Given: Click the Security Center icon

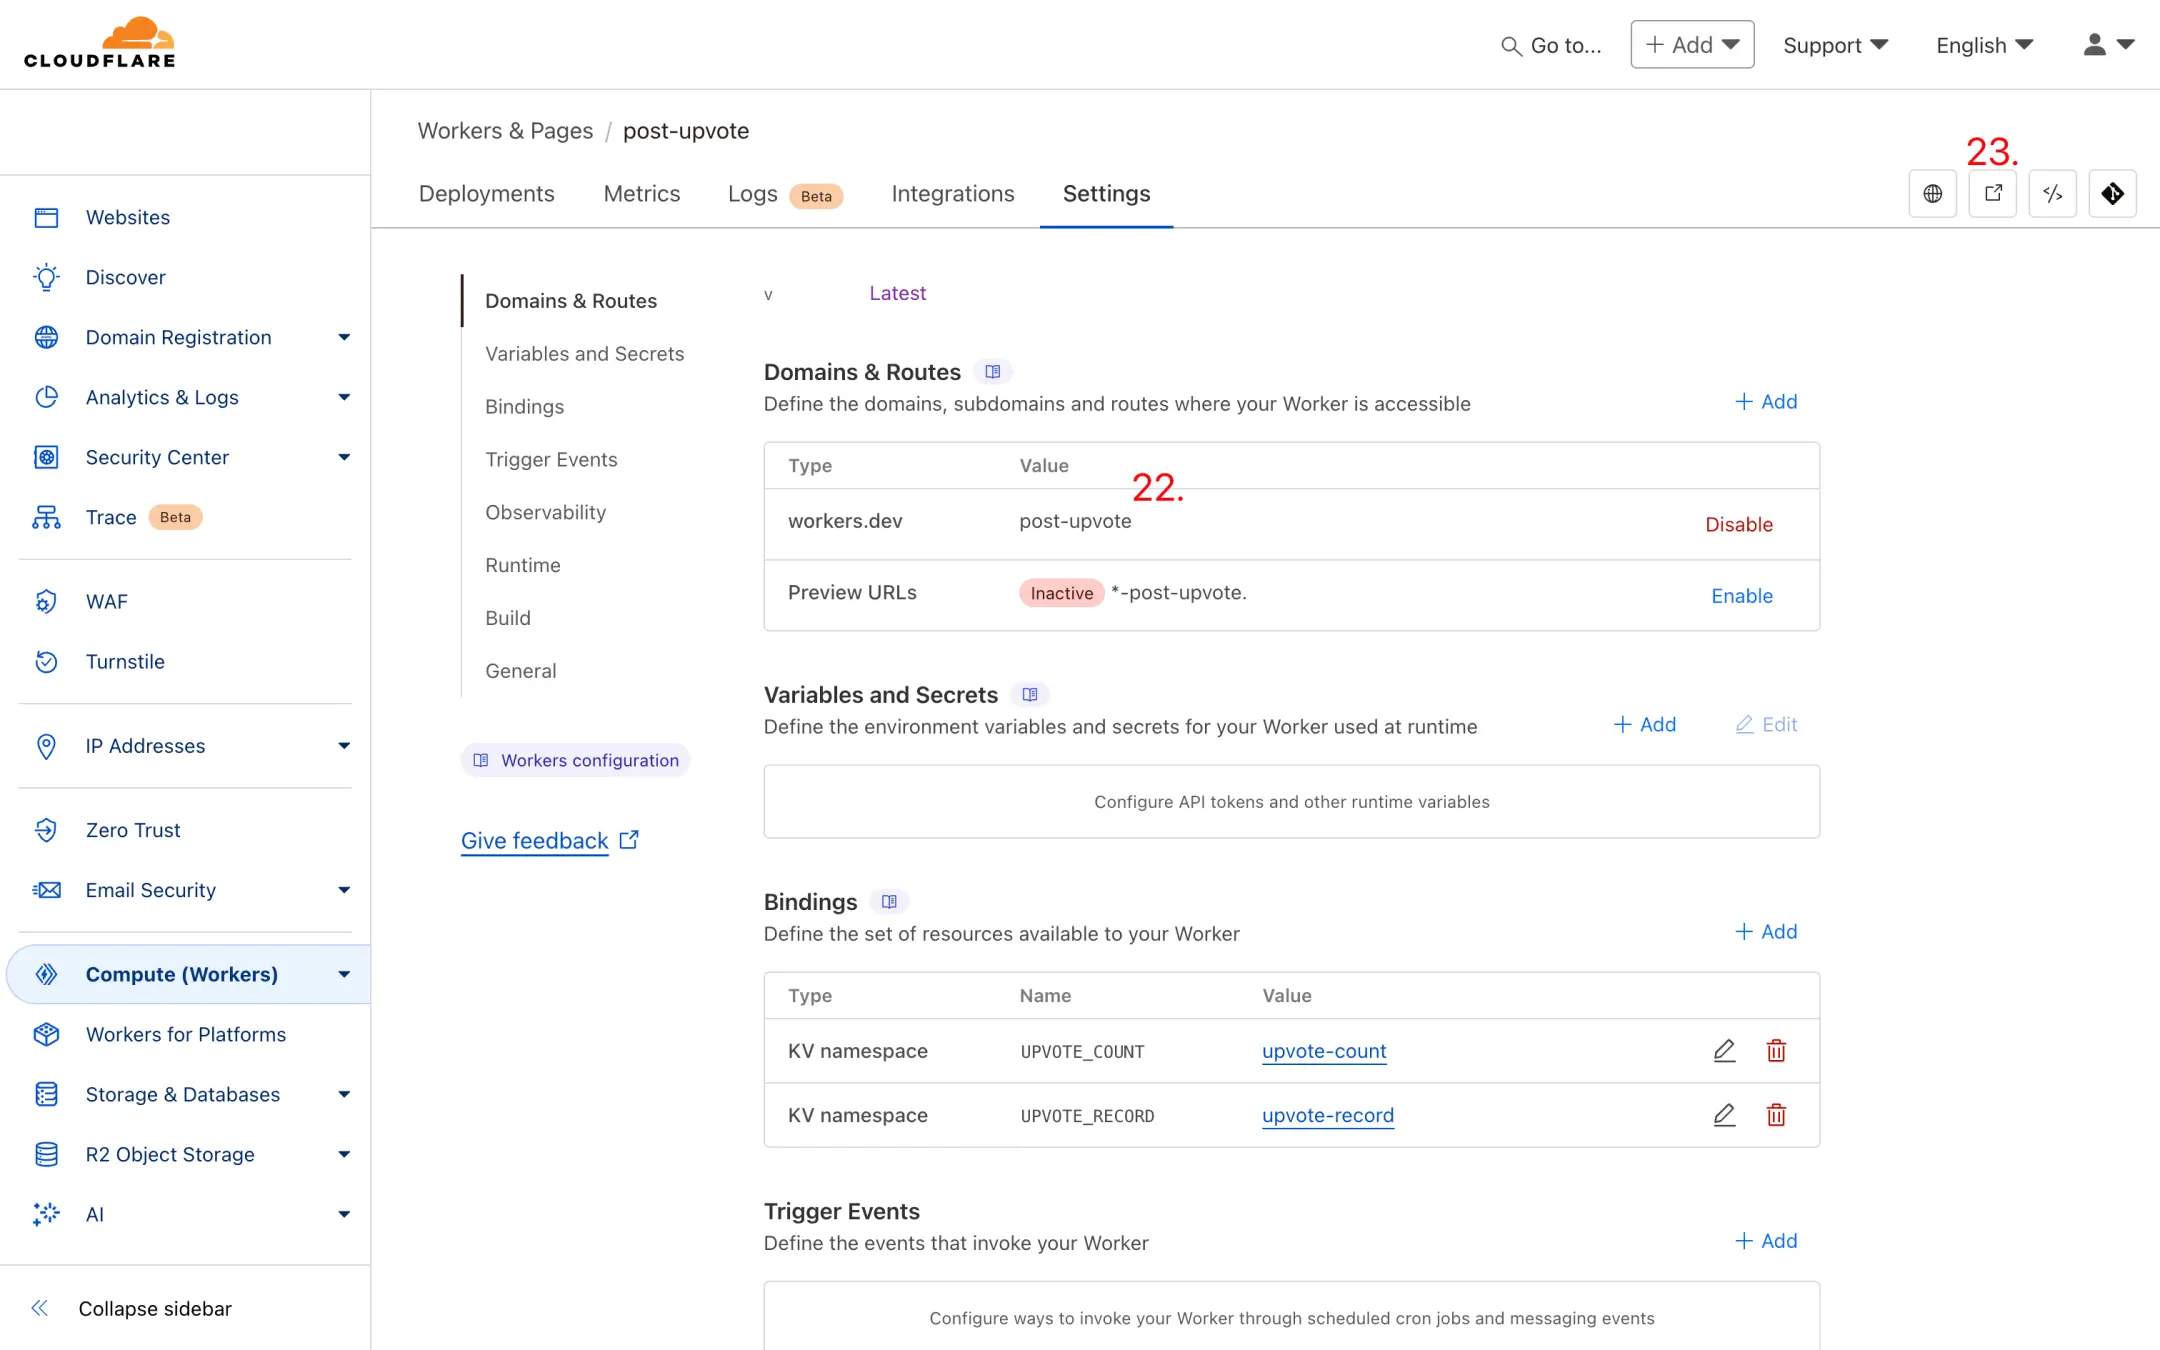Looking at the screenshot, I should pos(46,457).
